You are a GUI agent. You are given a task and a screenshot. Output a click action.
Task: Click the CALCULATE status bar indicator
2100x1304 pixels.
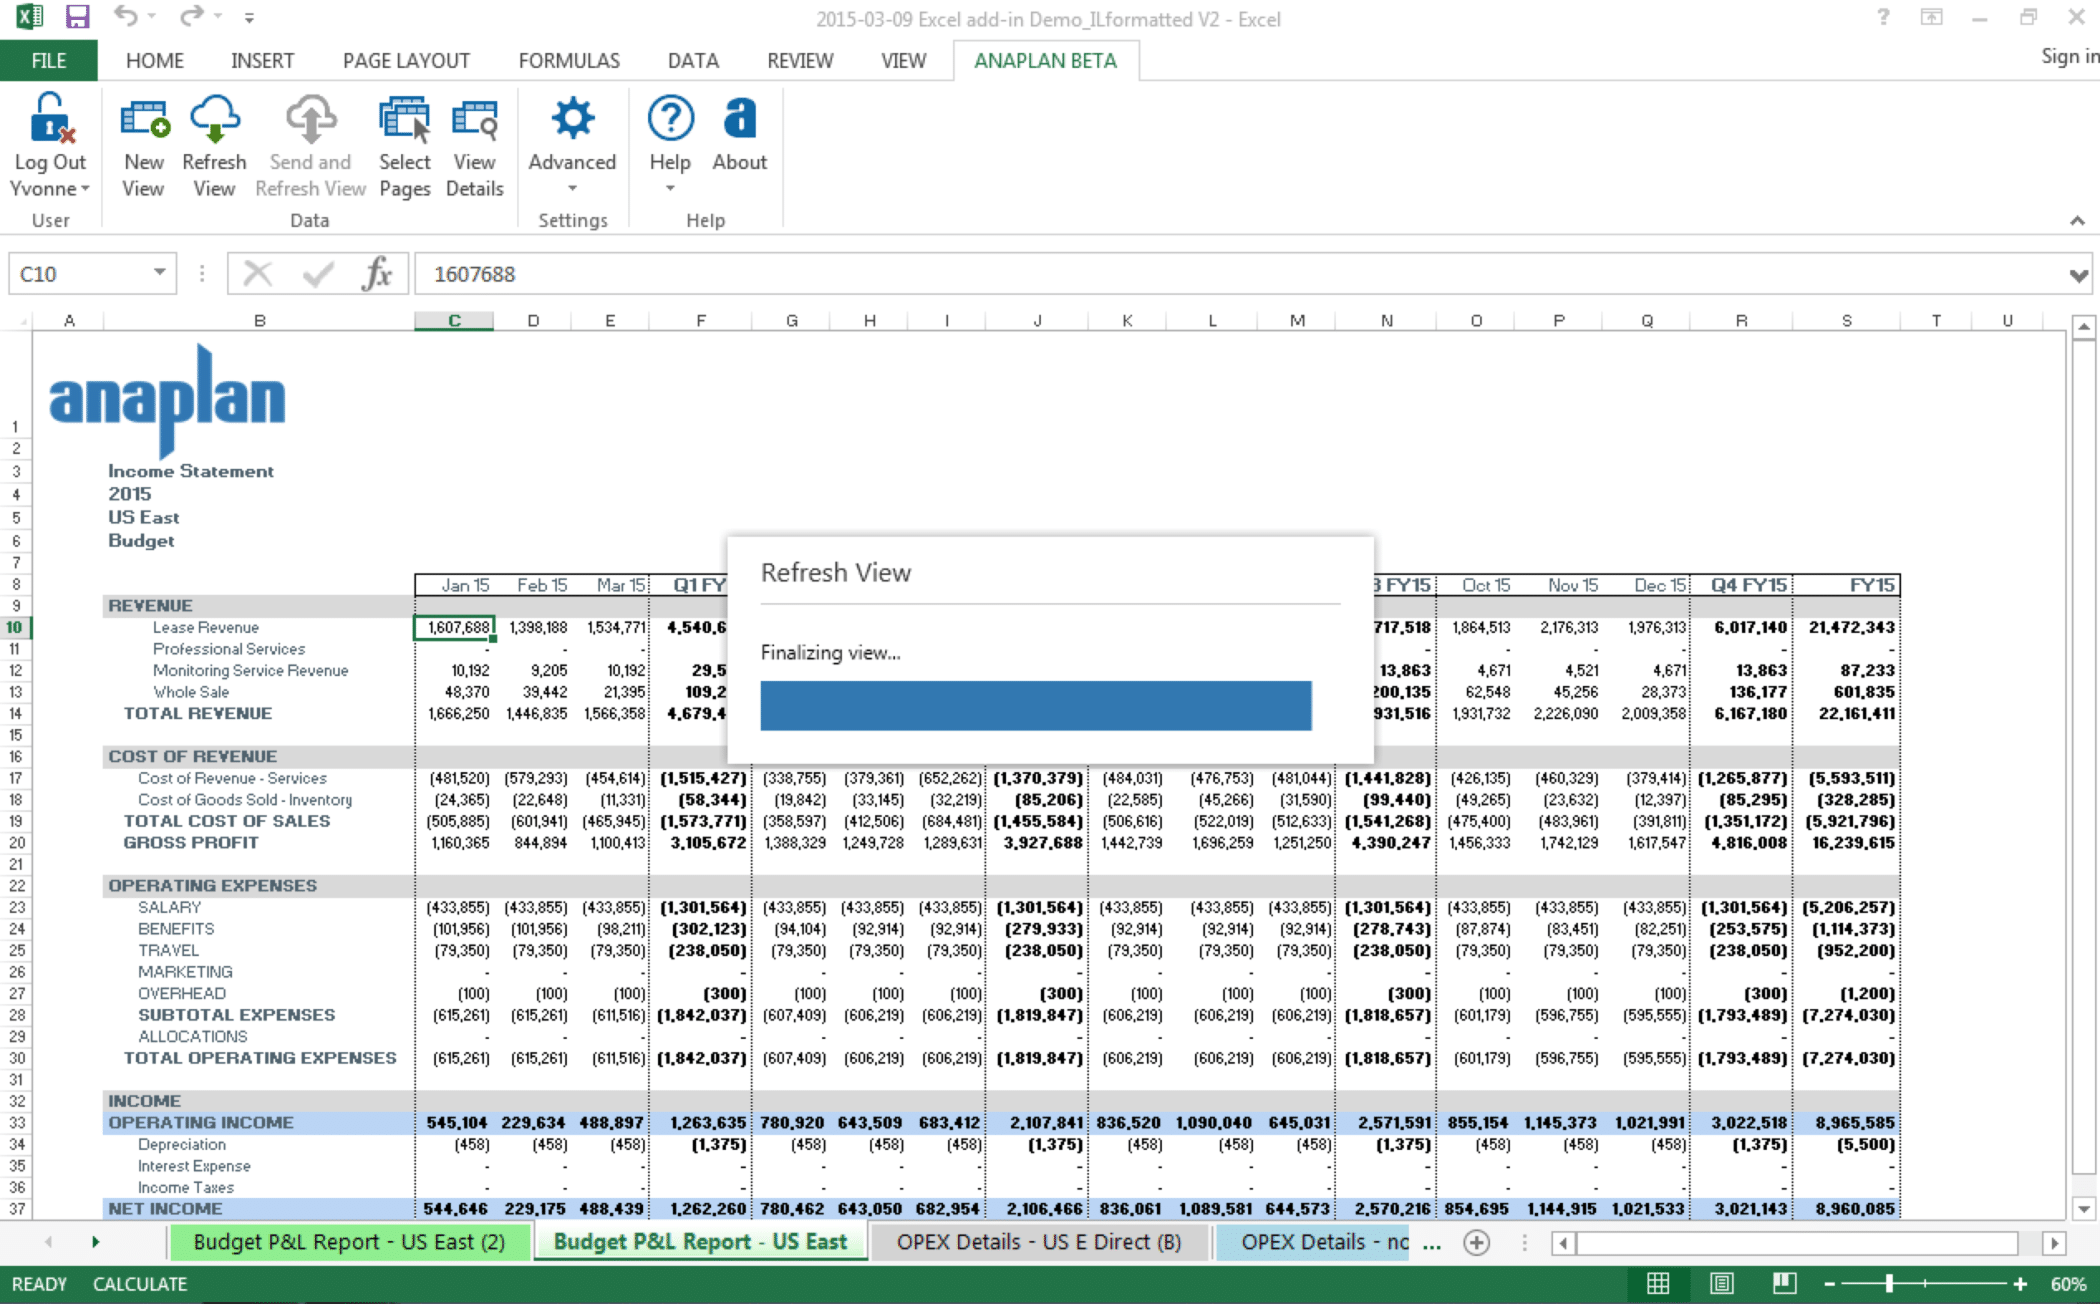coord(140,1284)
